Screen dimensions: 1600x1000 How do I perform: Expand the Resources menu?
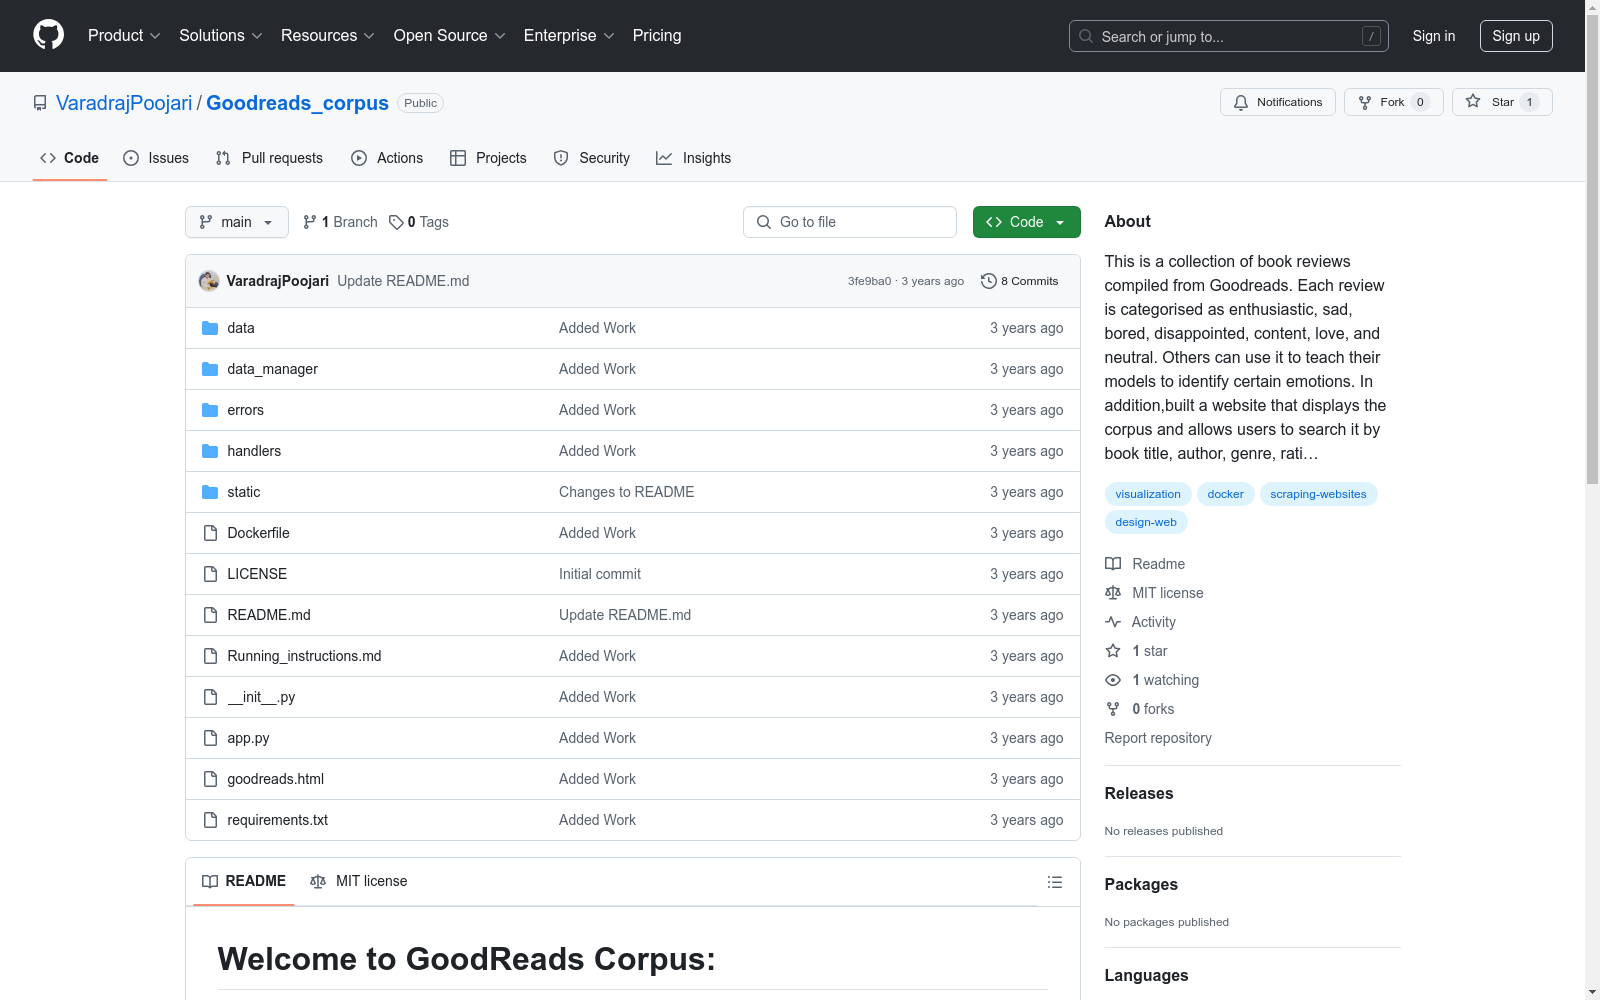click(x=328, y=35)
